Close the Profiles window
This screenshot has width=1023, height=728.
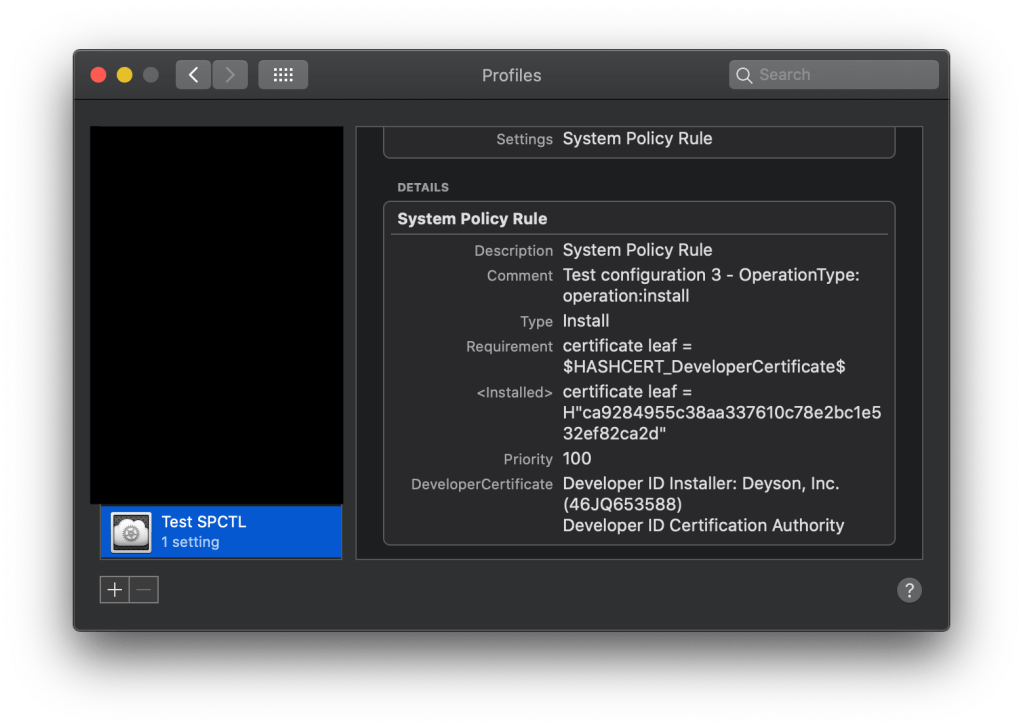point(99,75)
